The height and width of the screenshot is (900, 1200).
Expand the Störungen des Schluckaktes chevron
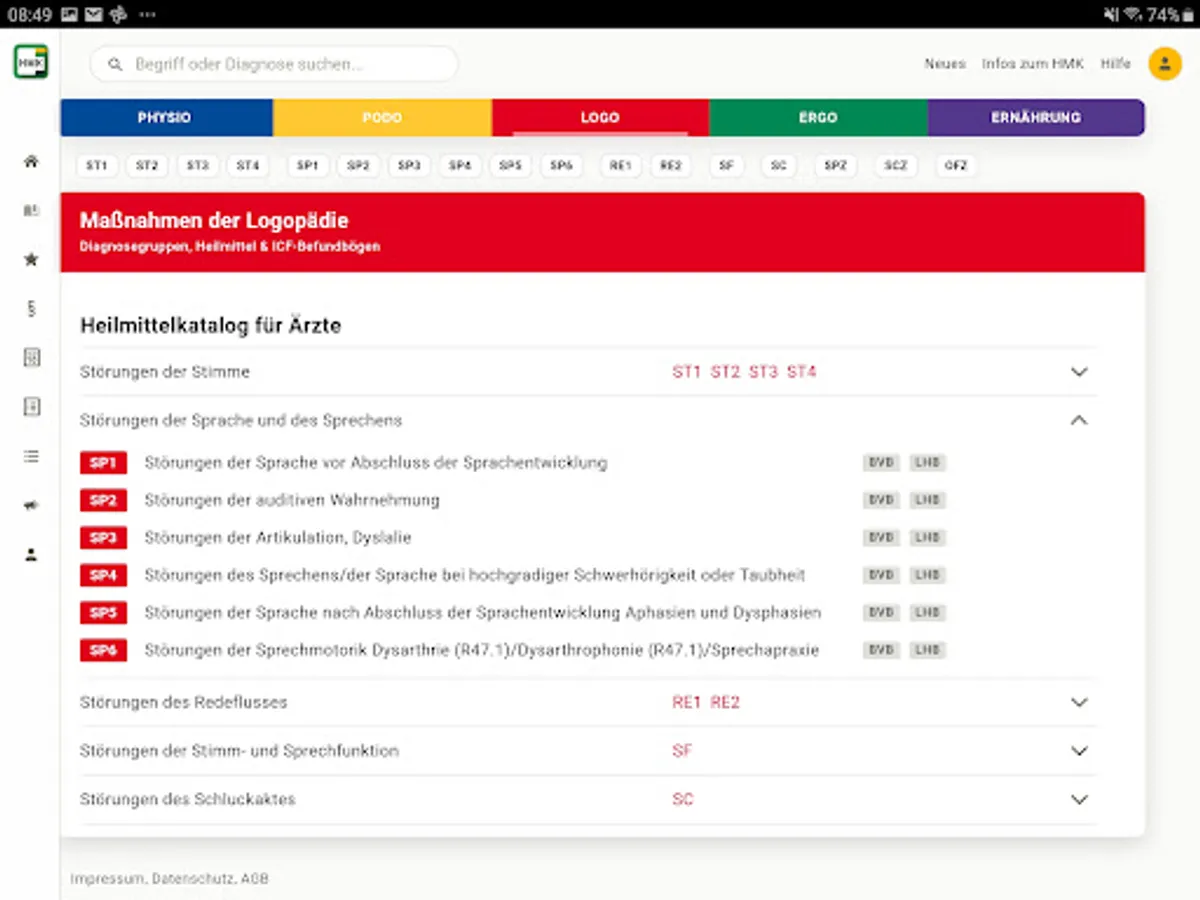coord(1078,800)
